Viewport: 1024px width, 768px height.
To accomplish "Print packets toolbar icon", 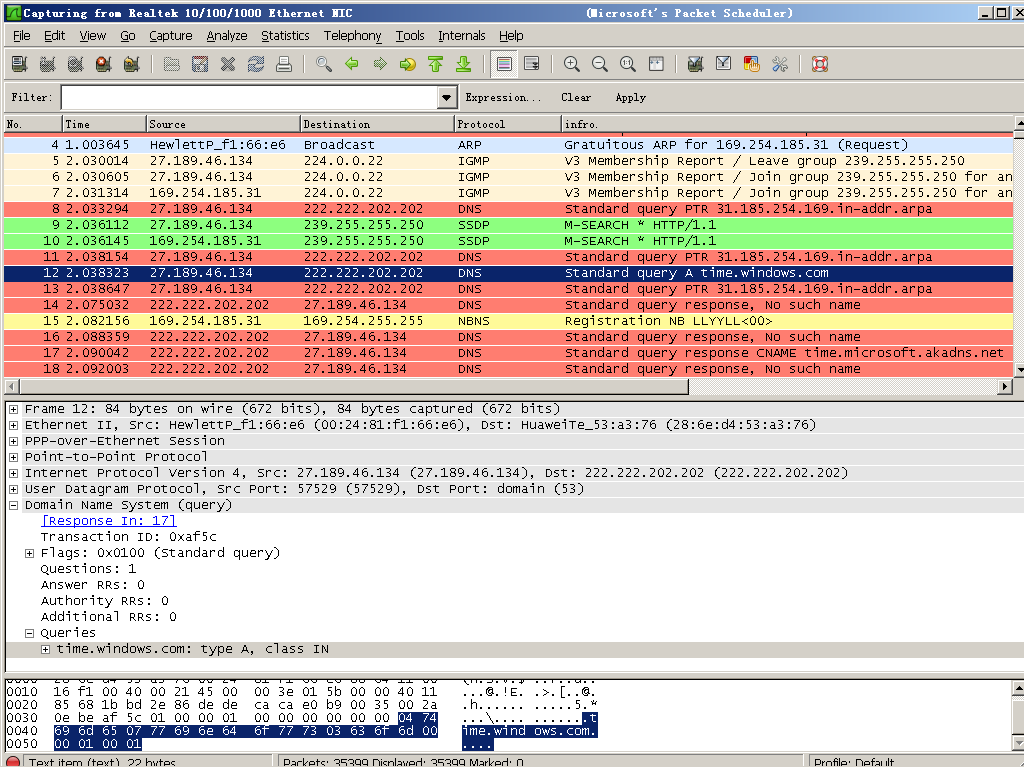I will click(283, 64).
